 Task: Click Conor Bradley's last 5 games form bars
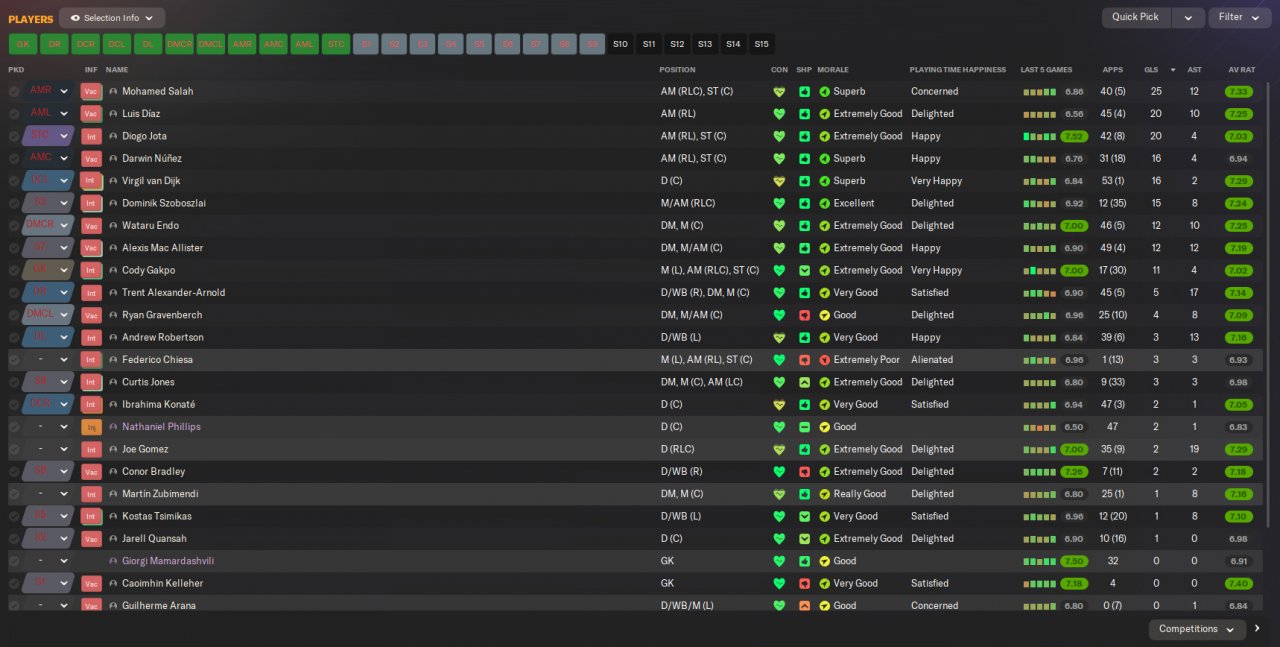tap(1039, 472)
